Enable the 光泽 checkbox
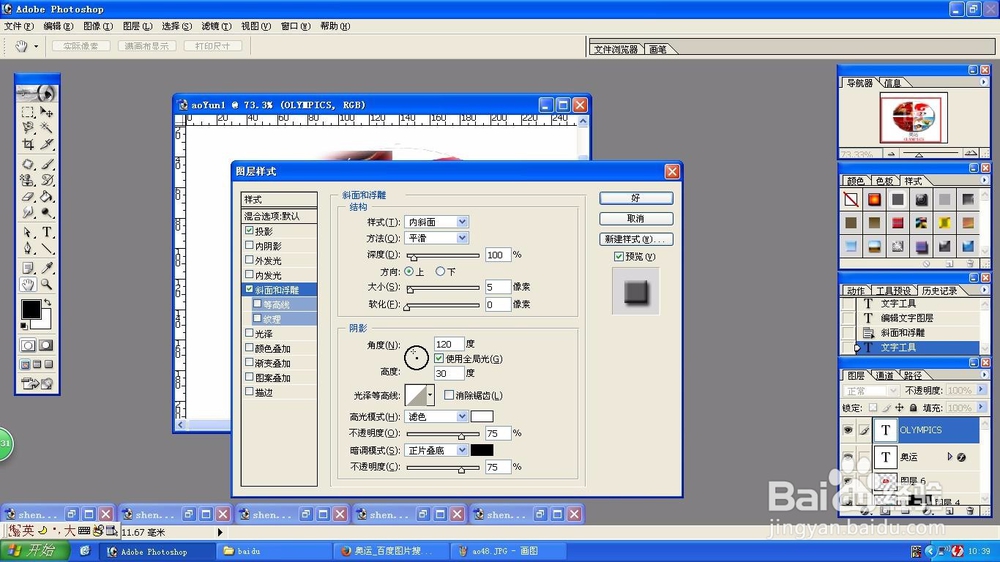Image resolution: width=1000 pixels, height=562 pixels. click(249, 333)
